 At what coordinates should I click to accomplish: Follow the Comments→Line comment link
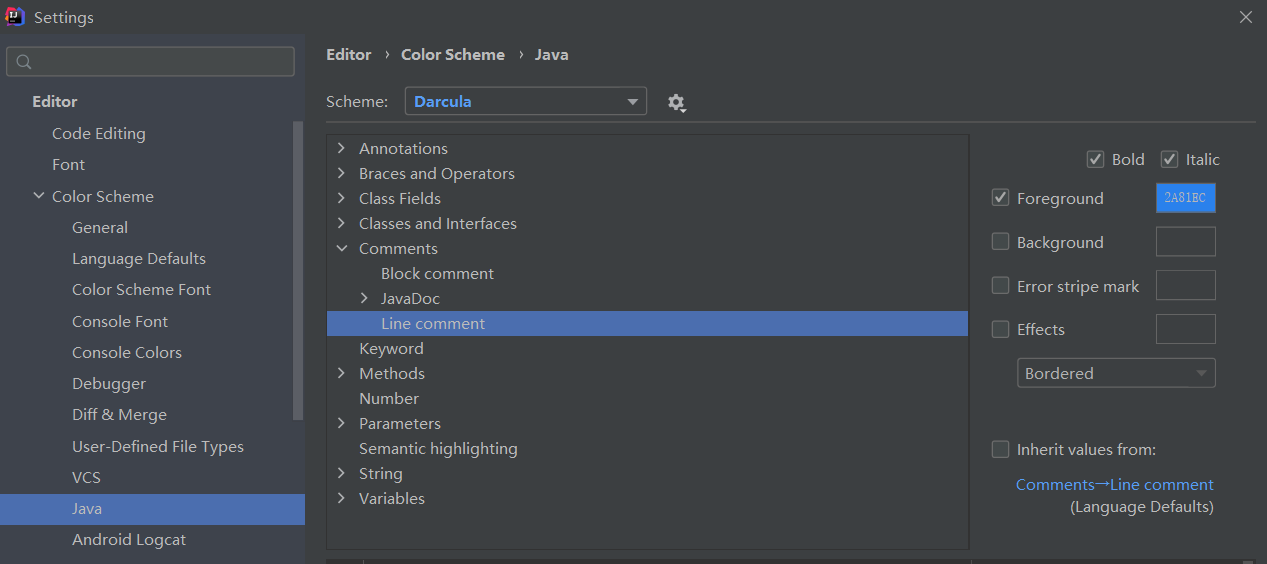(1114, 485)
